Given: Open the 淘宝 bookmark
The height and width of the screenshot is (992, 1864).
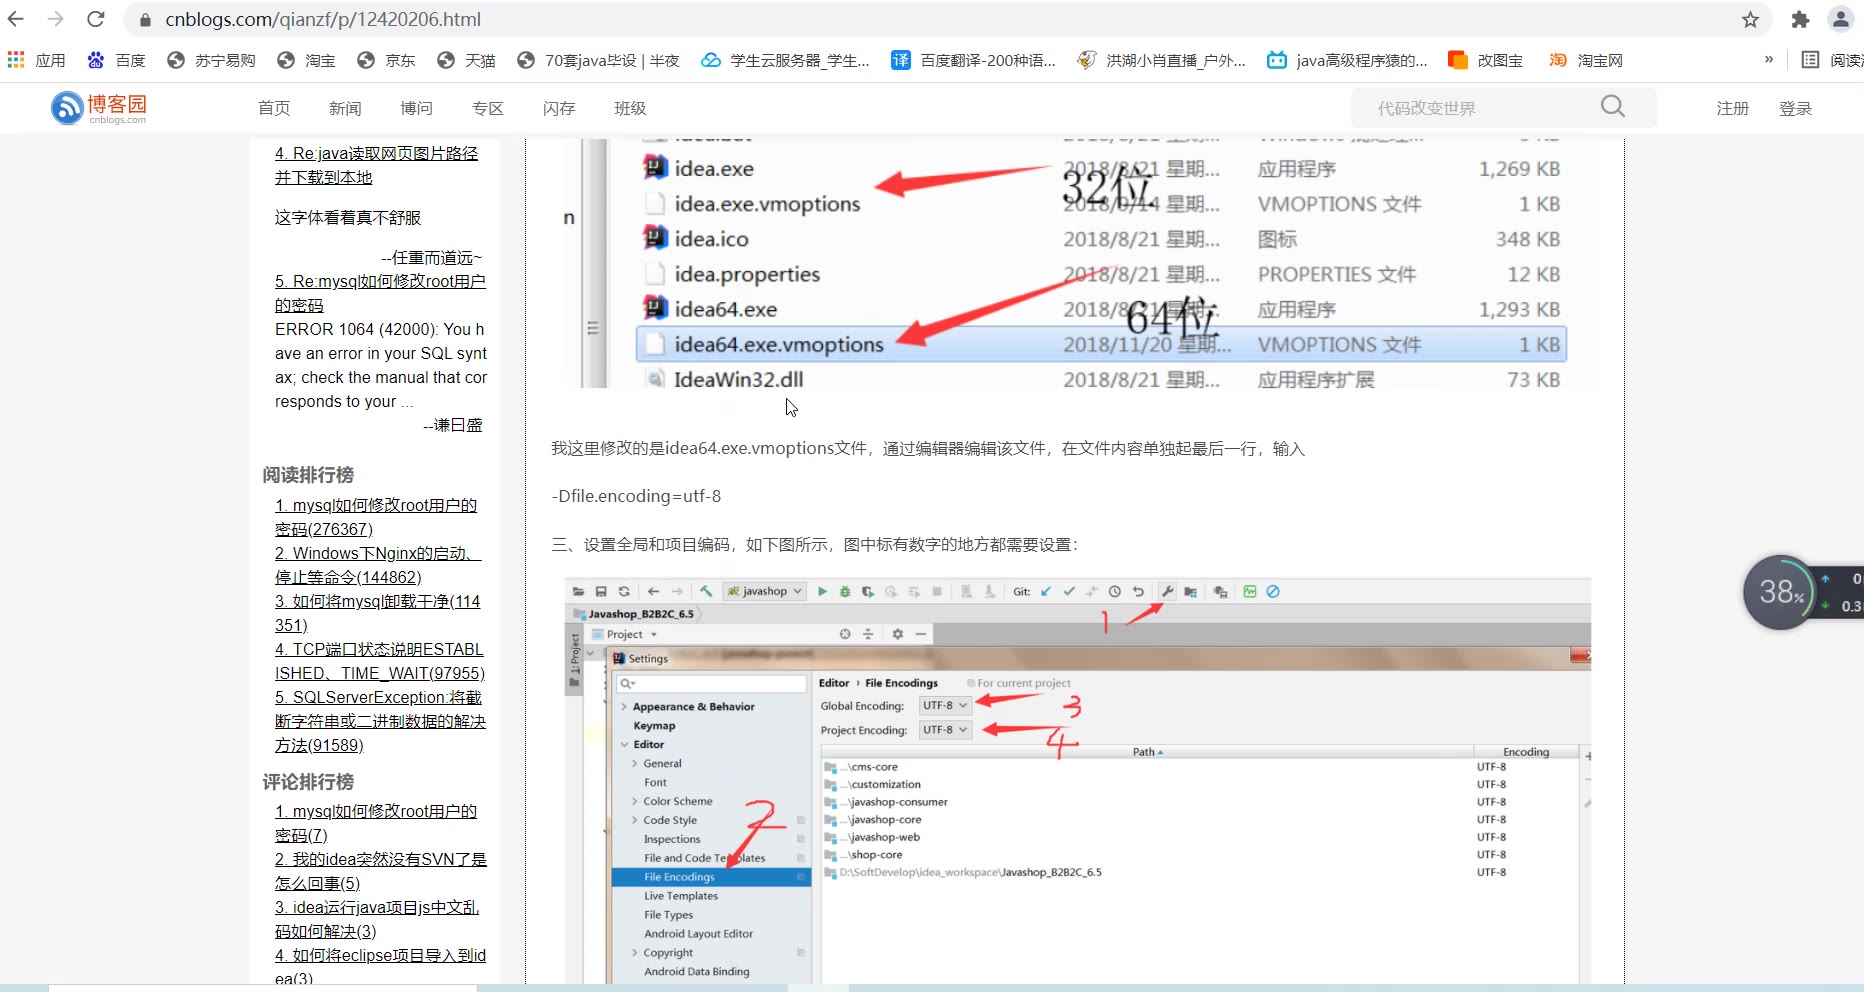Looking at the screenshot, I should pos(306,61).
